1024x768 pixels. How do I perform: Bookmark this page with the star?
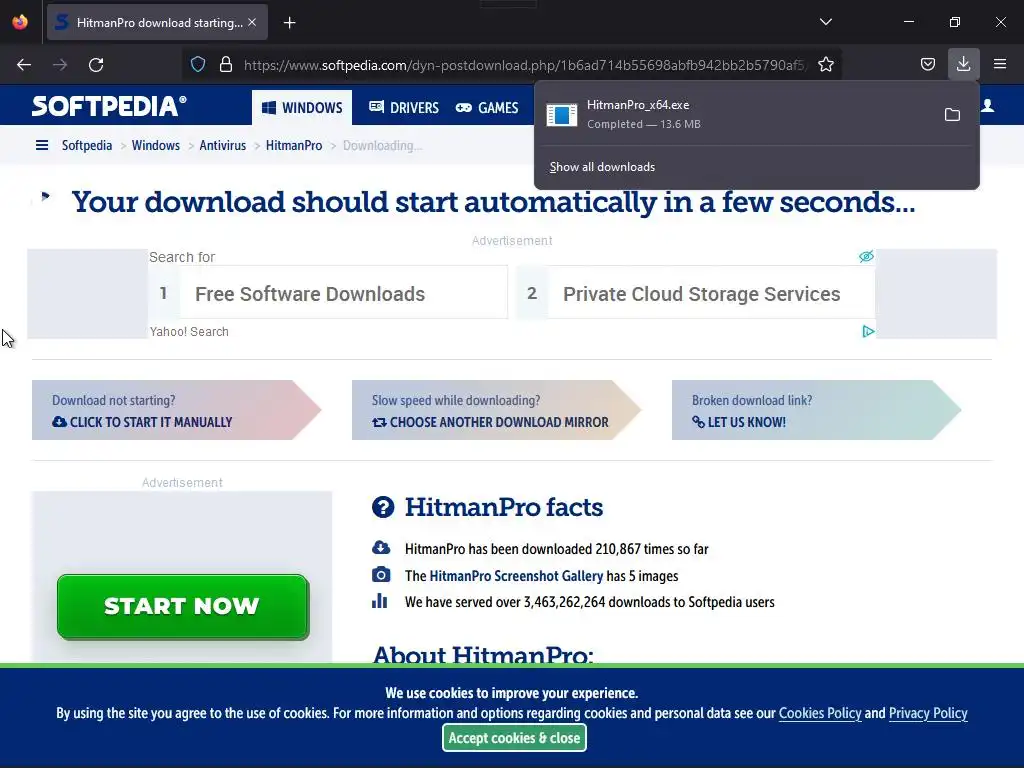coord(825,65)
